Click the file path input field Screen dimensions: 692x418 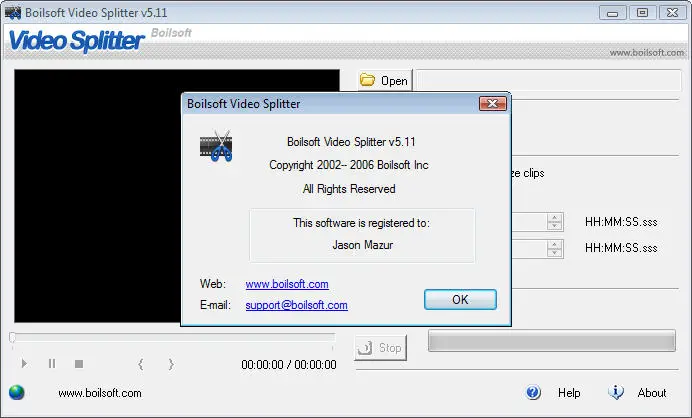(549, 81)
